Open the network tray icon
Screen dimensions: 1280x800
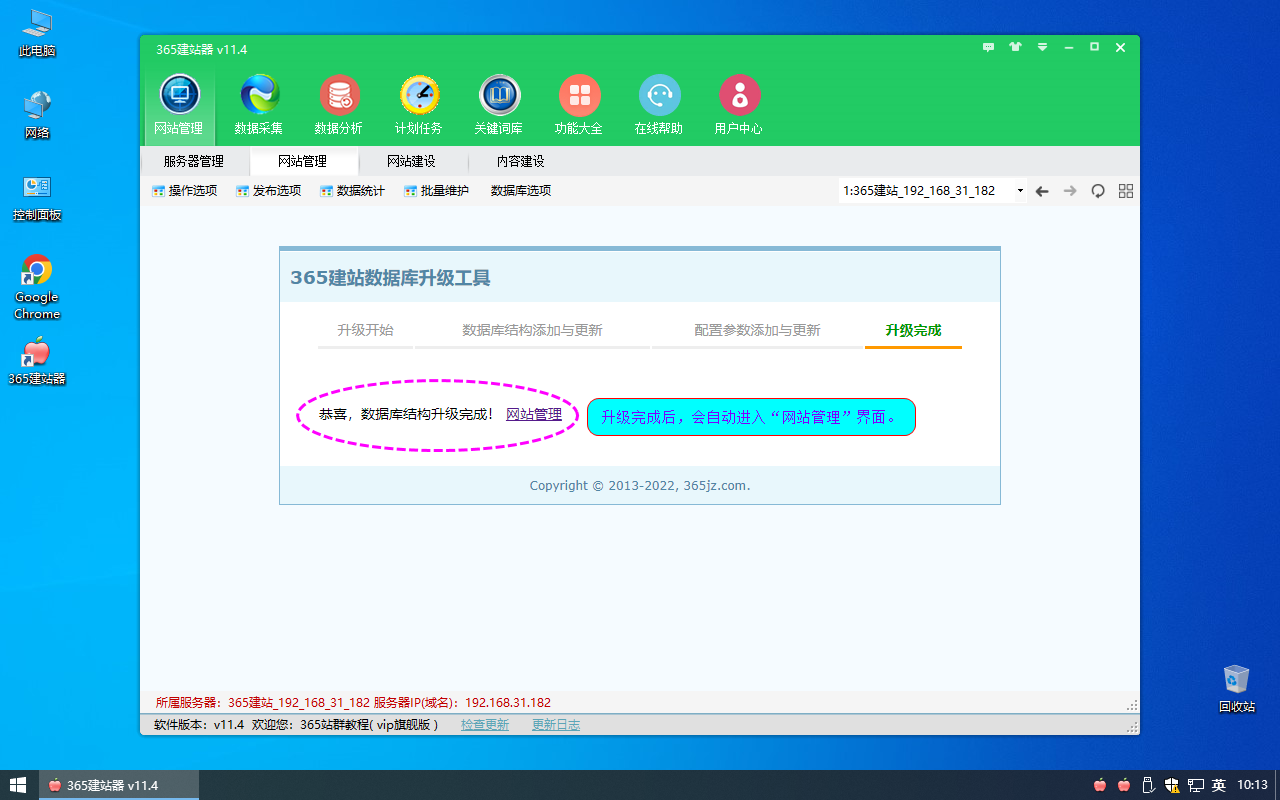(1195, 785)
